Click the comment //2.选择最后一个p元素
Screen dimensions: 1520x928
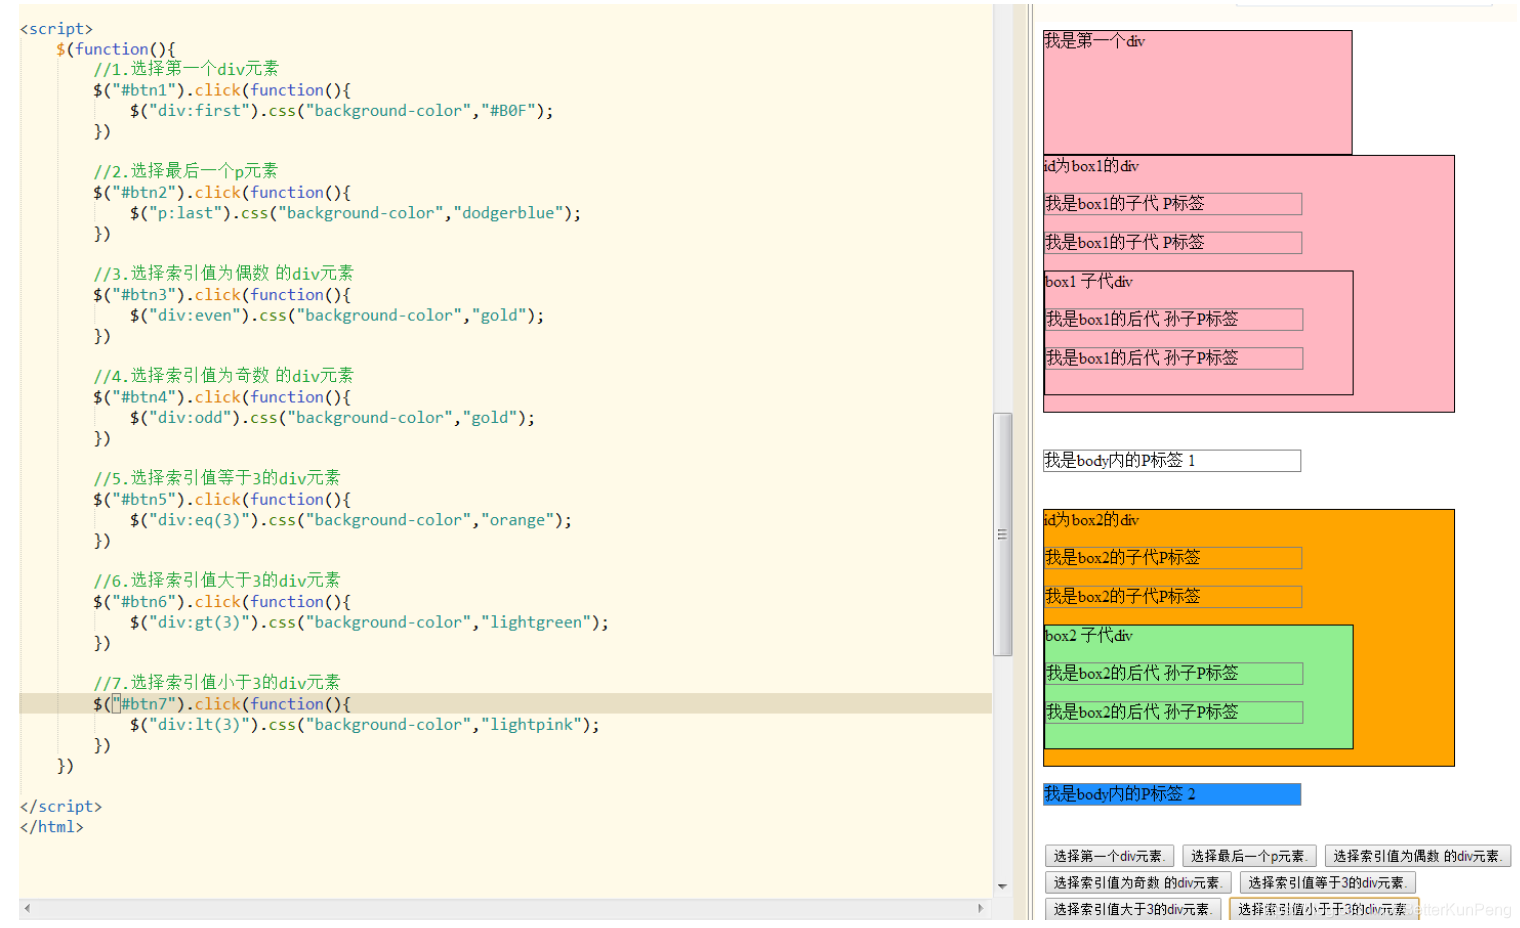(186, 171)
